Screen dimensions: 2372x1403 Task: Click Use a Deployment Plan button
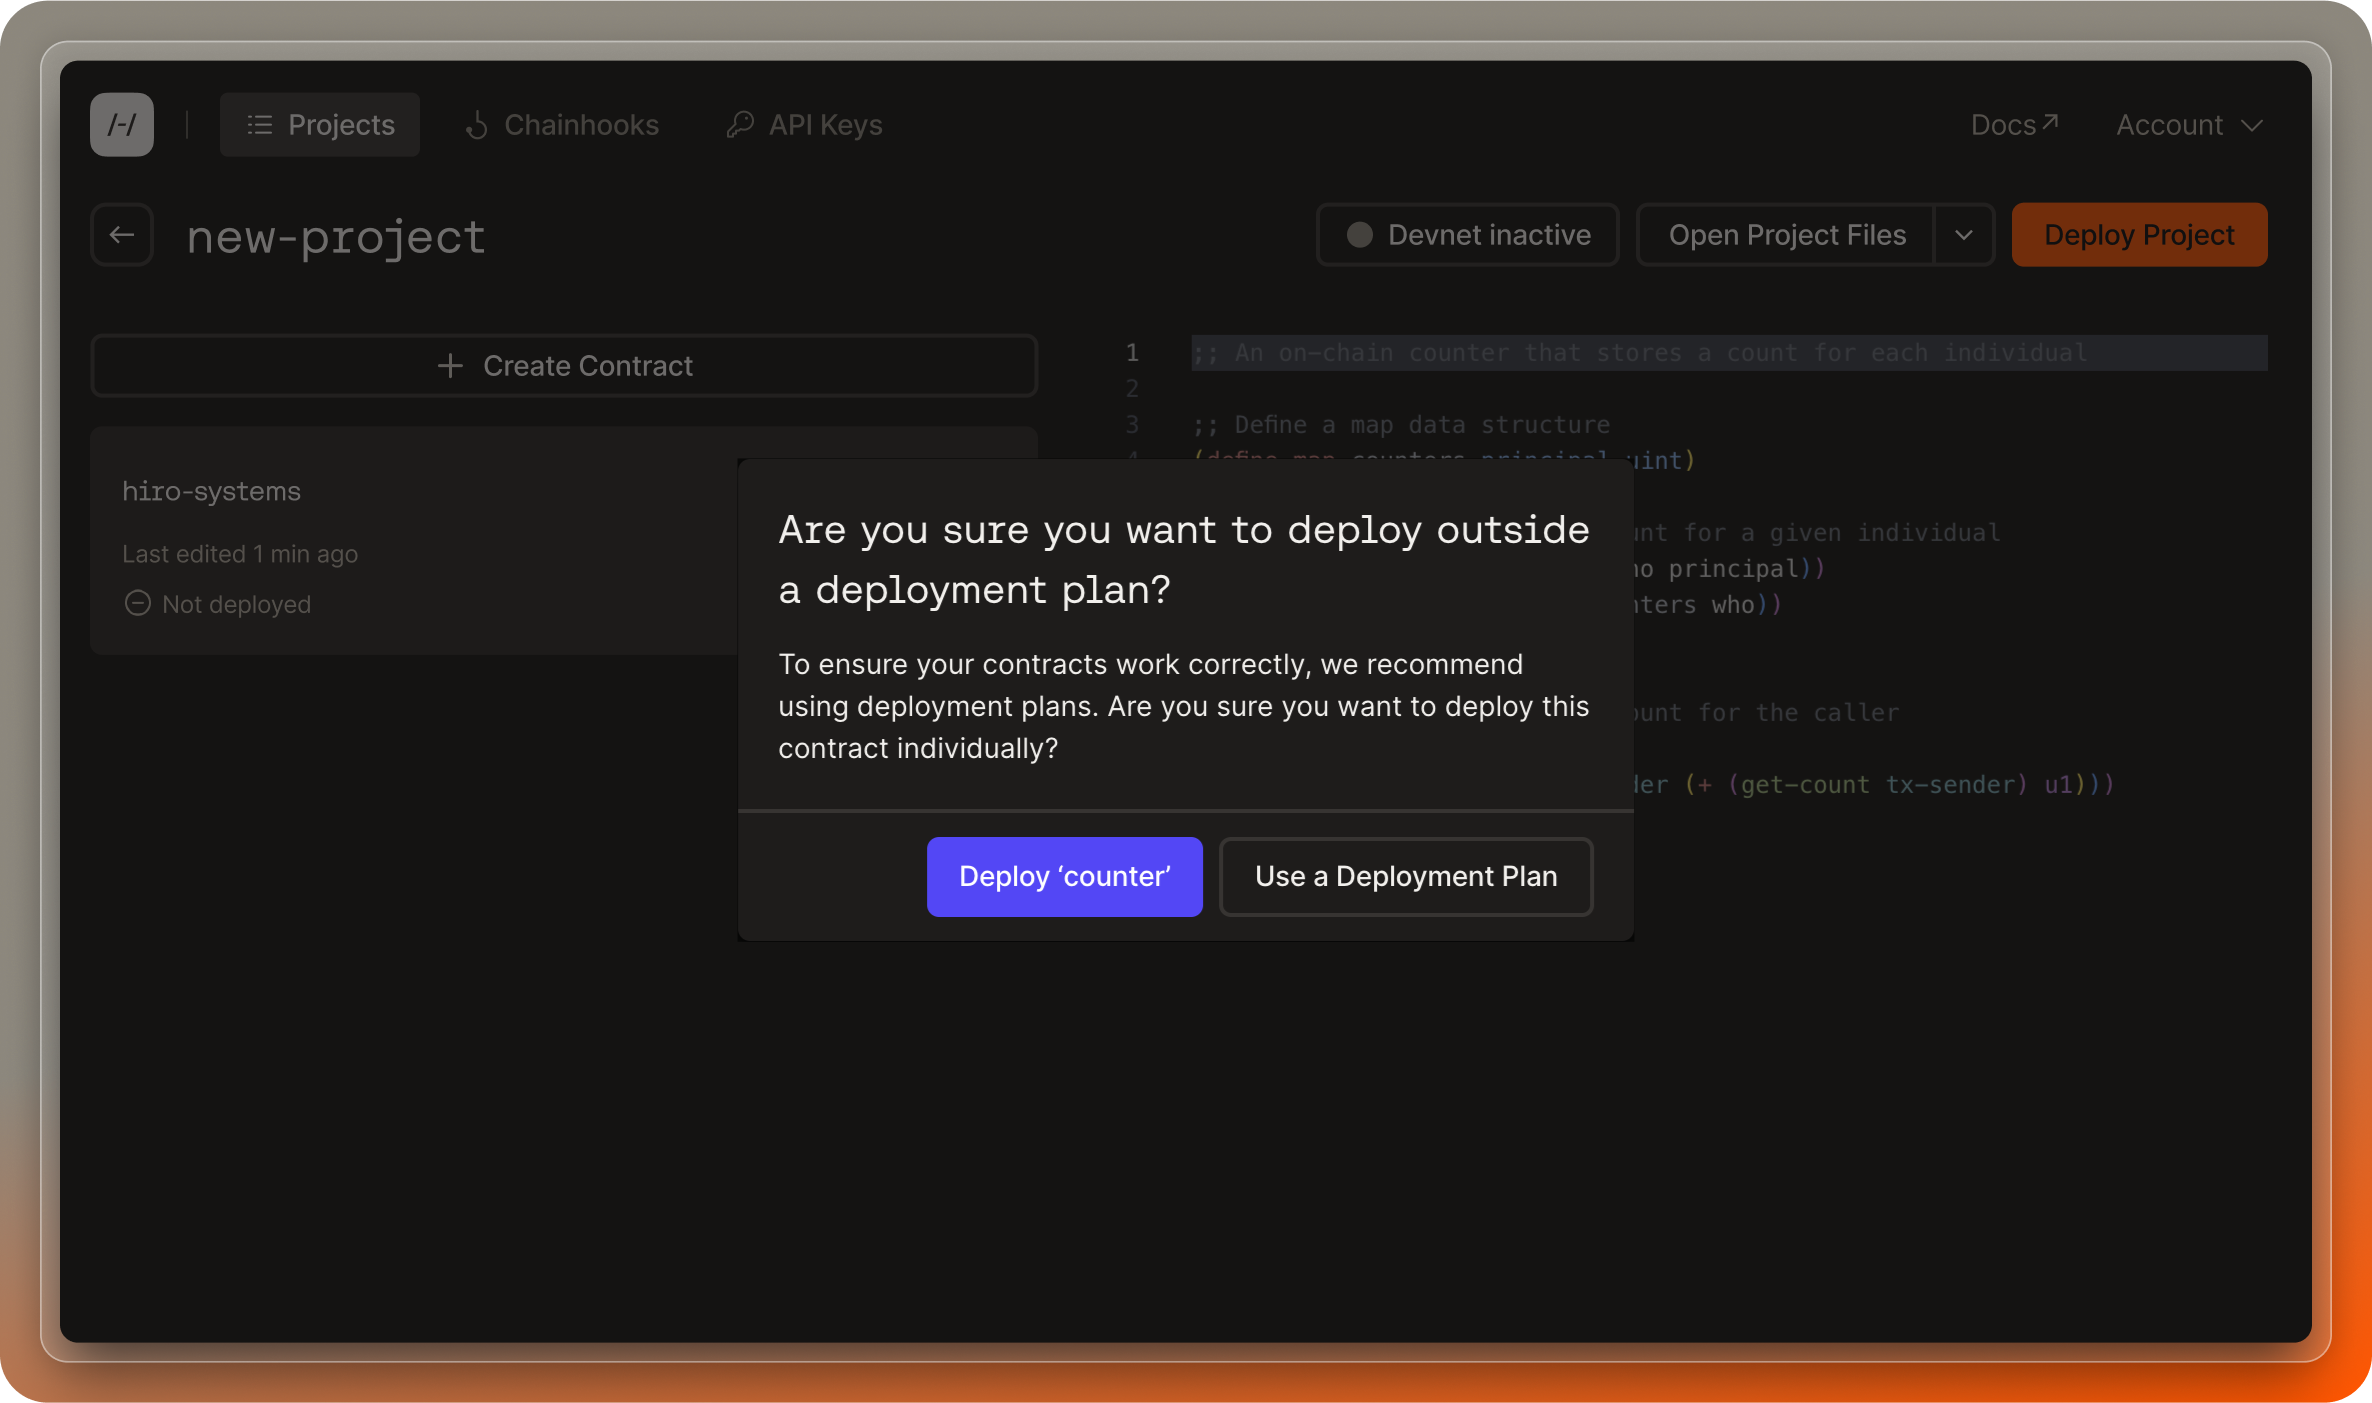tap(1404, 875)
